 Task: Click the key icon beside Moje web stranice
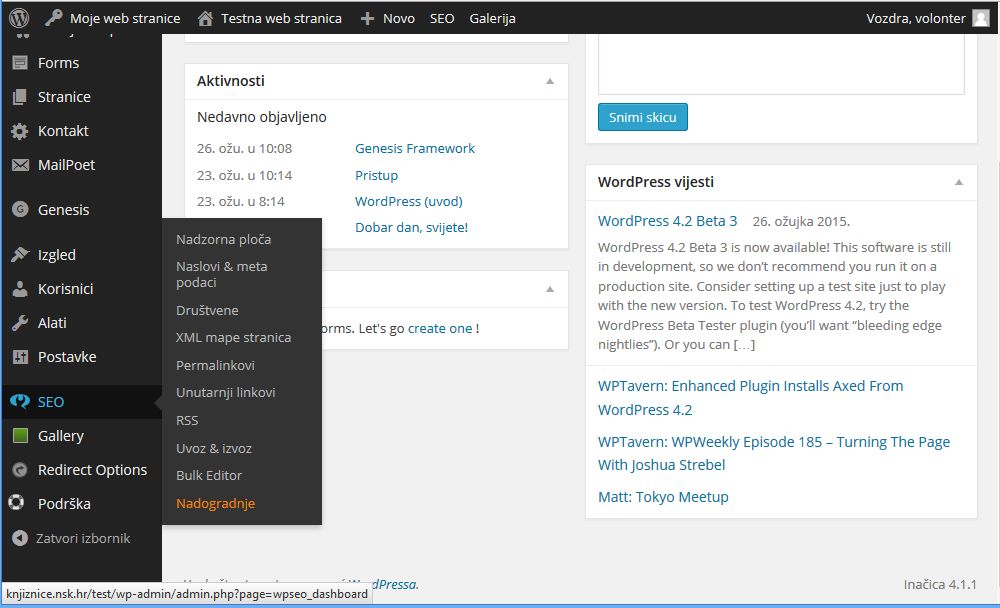(54, 18)
